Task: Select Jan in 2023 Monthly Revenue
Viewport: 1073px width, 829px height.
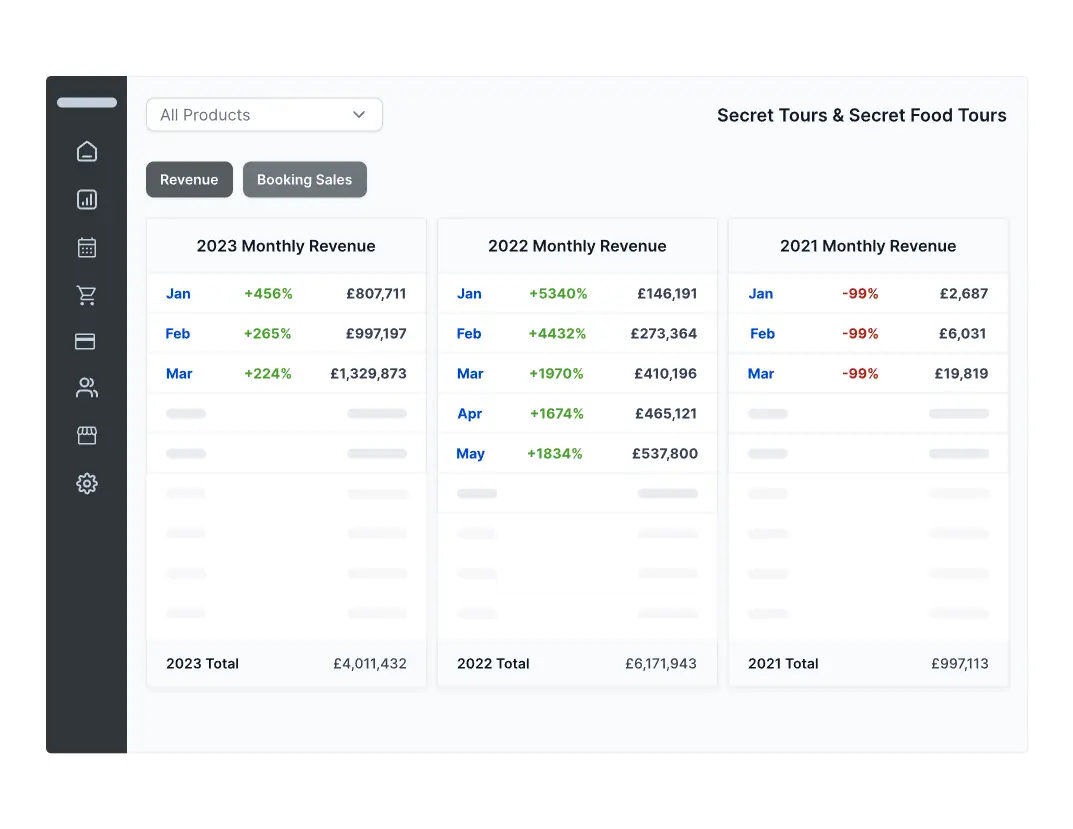Action: (x=179, y=294)
